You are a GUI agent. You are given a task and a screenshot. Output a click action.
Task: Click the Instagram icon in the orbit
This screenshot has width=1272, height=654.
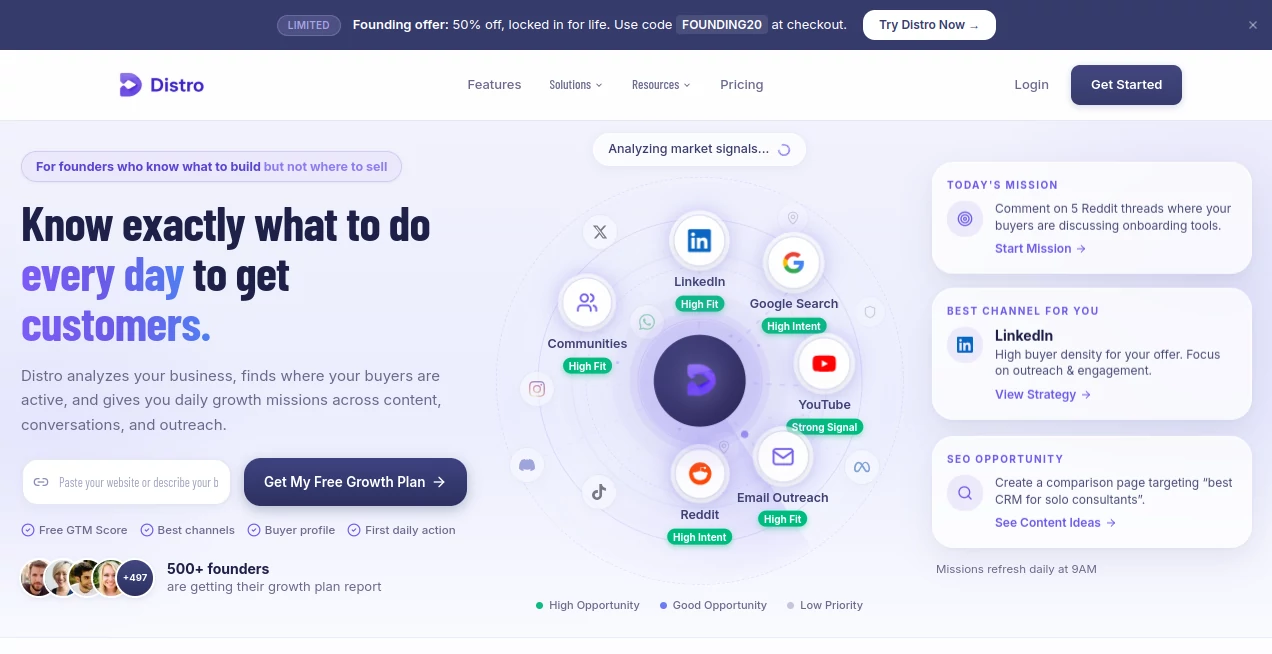[x=537, y=389]
